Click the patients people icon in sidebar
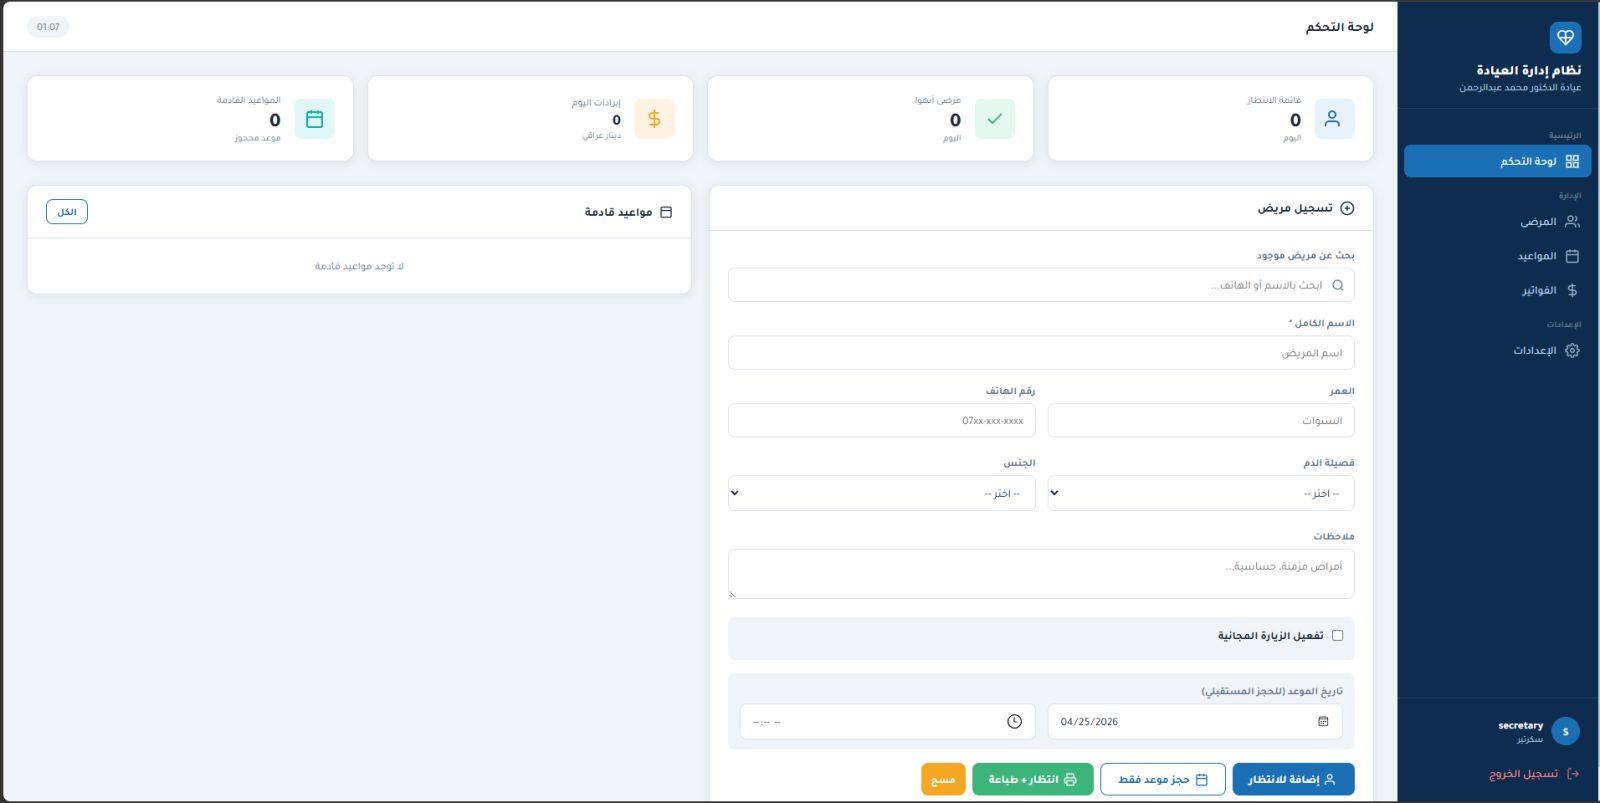 [1572, 222]
